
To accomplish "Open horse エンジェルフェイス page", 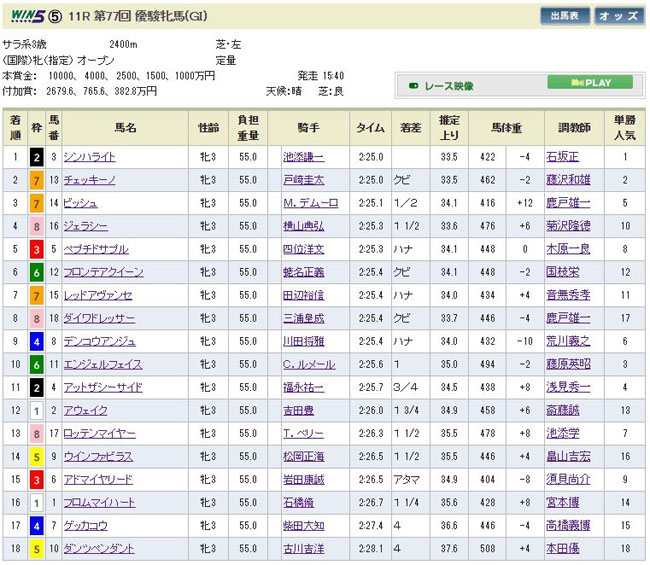I will click(x=100, y=364).
